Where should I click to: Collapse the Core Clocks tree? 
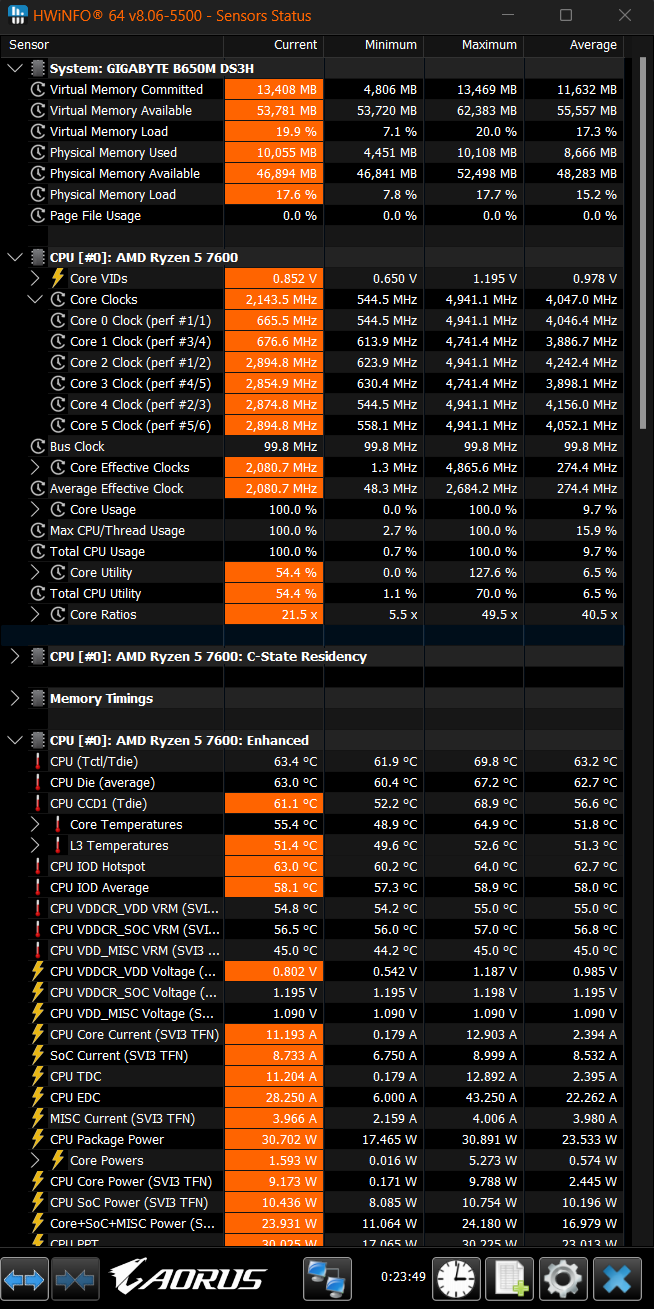click(x=35, y=299)
